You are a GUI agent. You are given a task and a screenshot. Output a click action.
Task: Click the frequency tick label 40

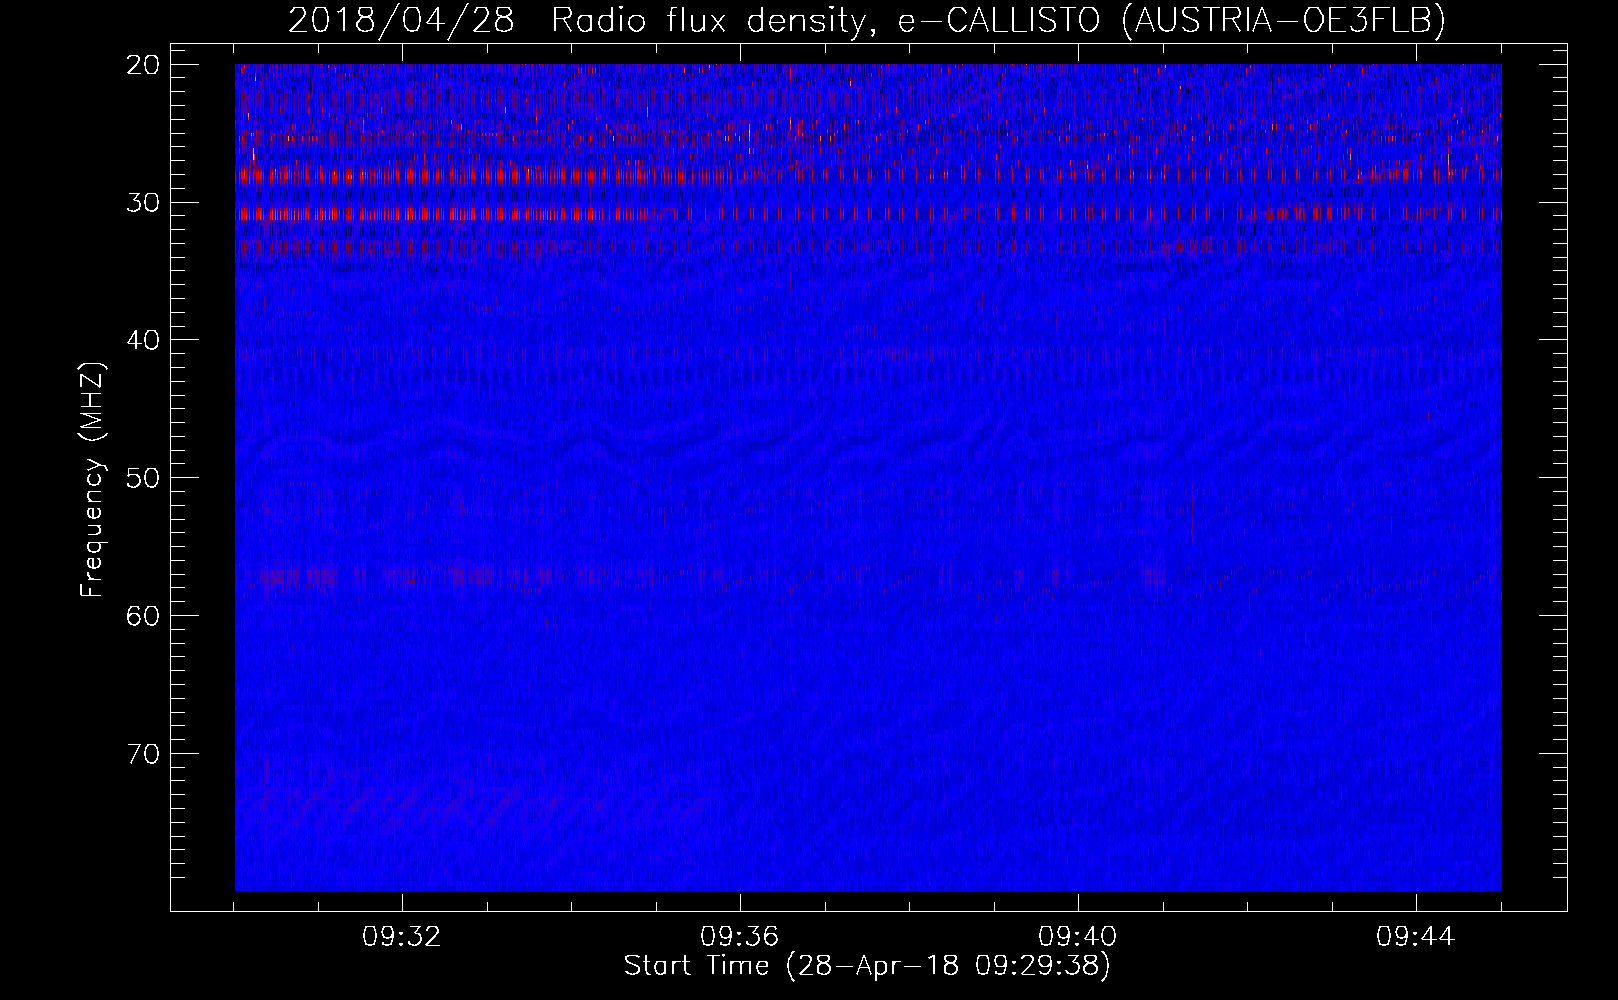[x=143, y=340]
